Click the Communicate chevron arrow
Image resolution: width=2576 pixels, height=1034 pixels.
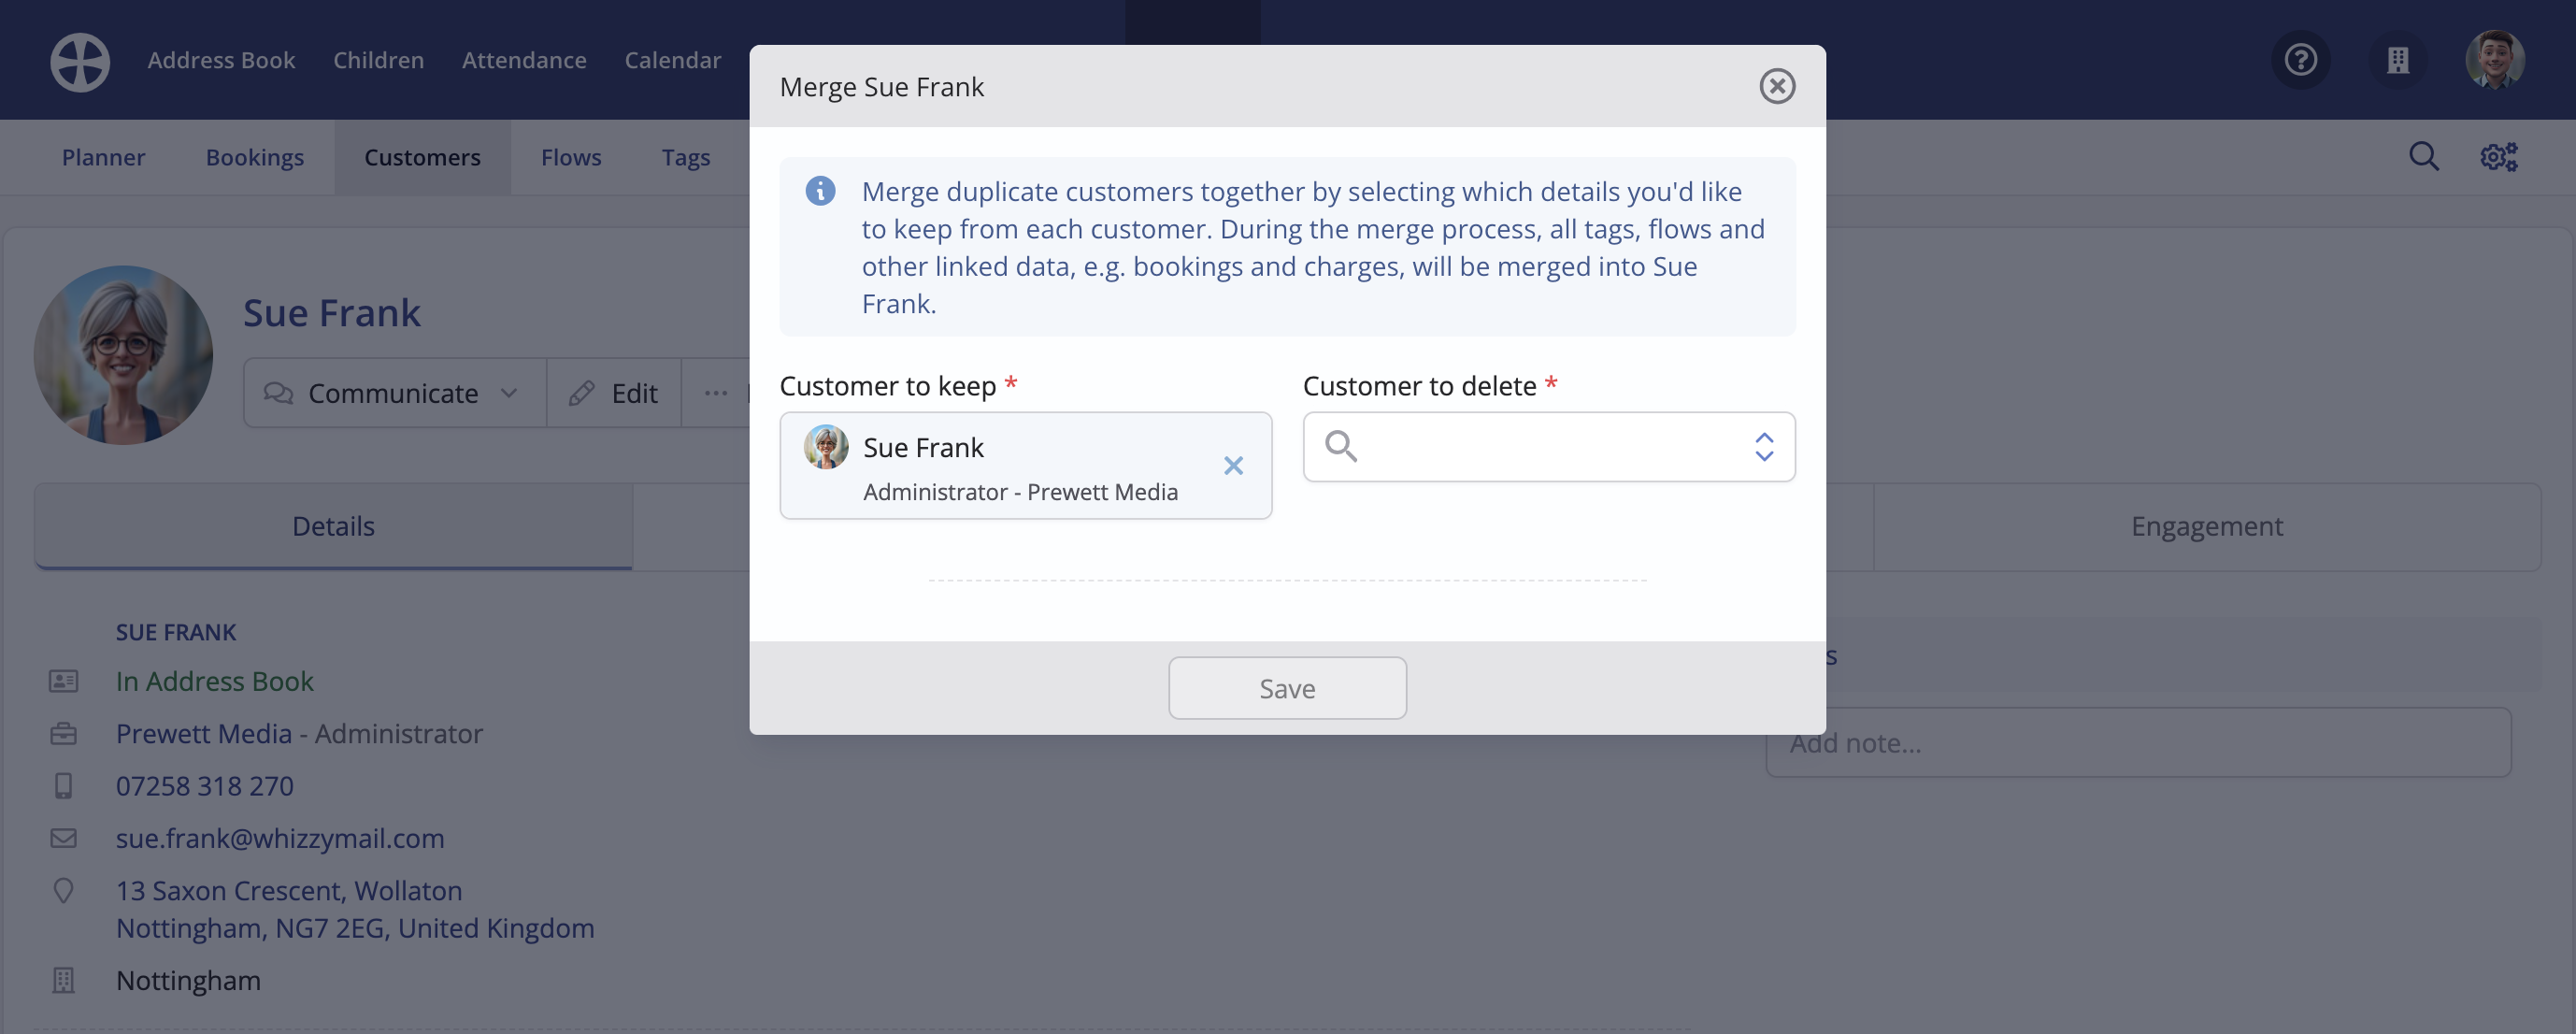pos(508,393)
